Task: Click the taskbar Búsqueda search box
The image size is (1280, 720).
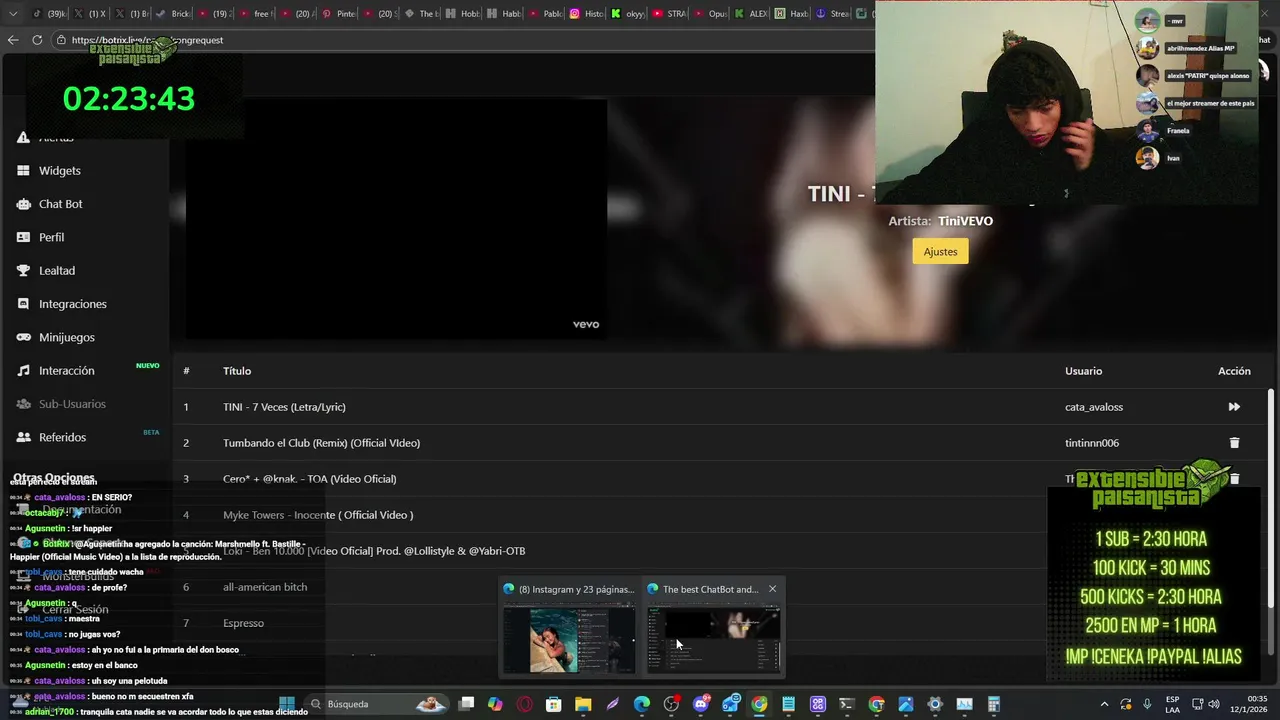Action: click(378, 704)
